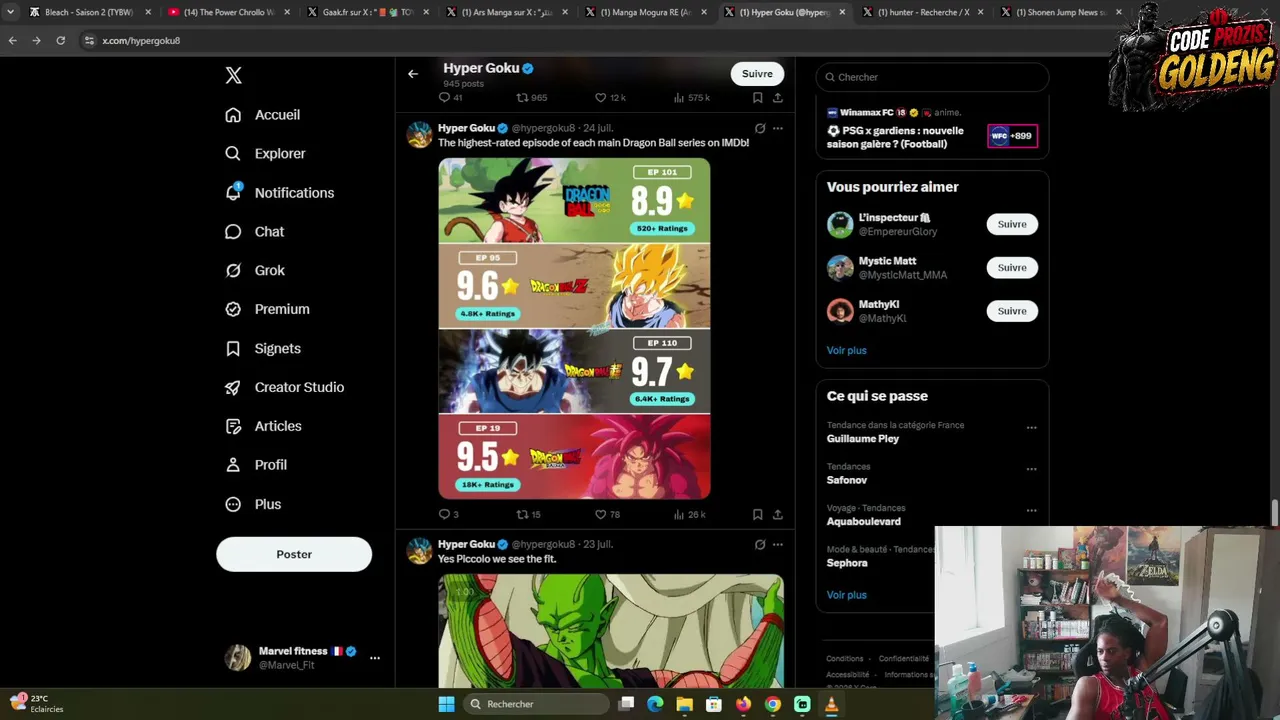Switch to the hunter - Recherche tab

click(x=923, y=12)
